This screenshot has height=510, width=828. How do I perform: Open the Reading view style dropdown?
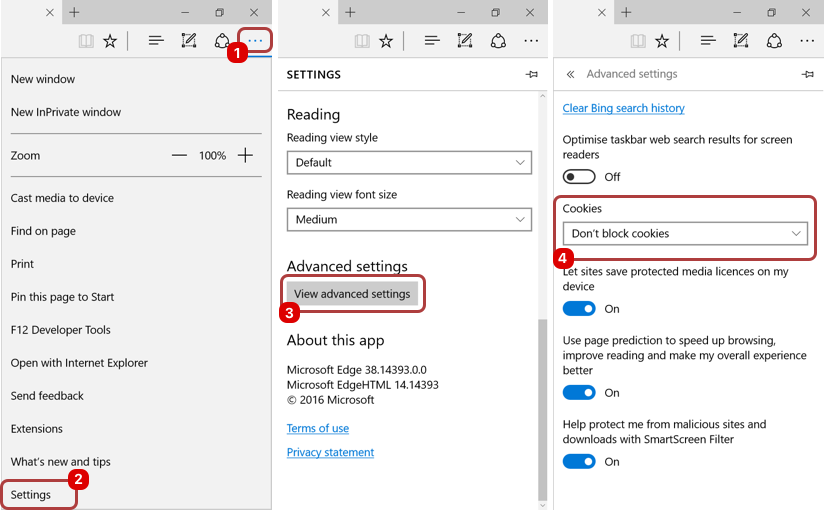(409, 162)
